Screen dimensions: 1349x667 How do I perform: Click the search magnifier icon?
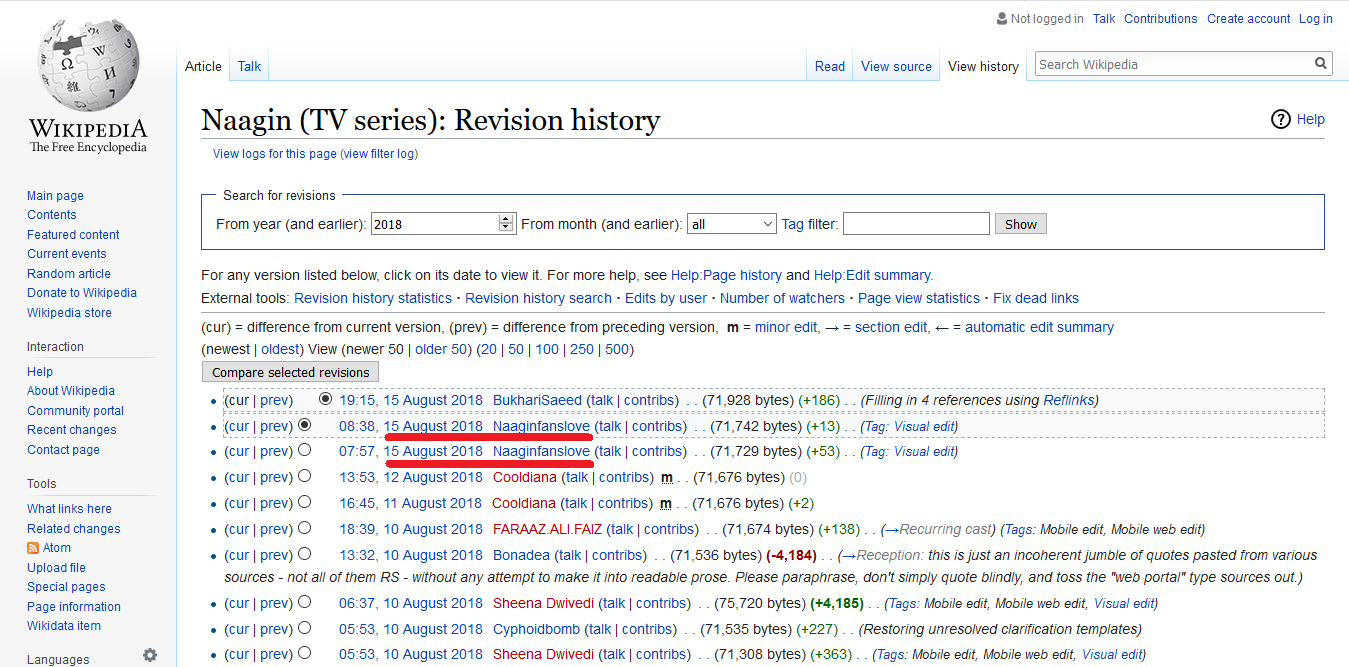(1322, 64)
